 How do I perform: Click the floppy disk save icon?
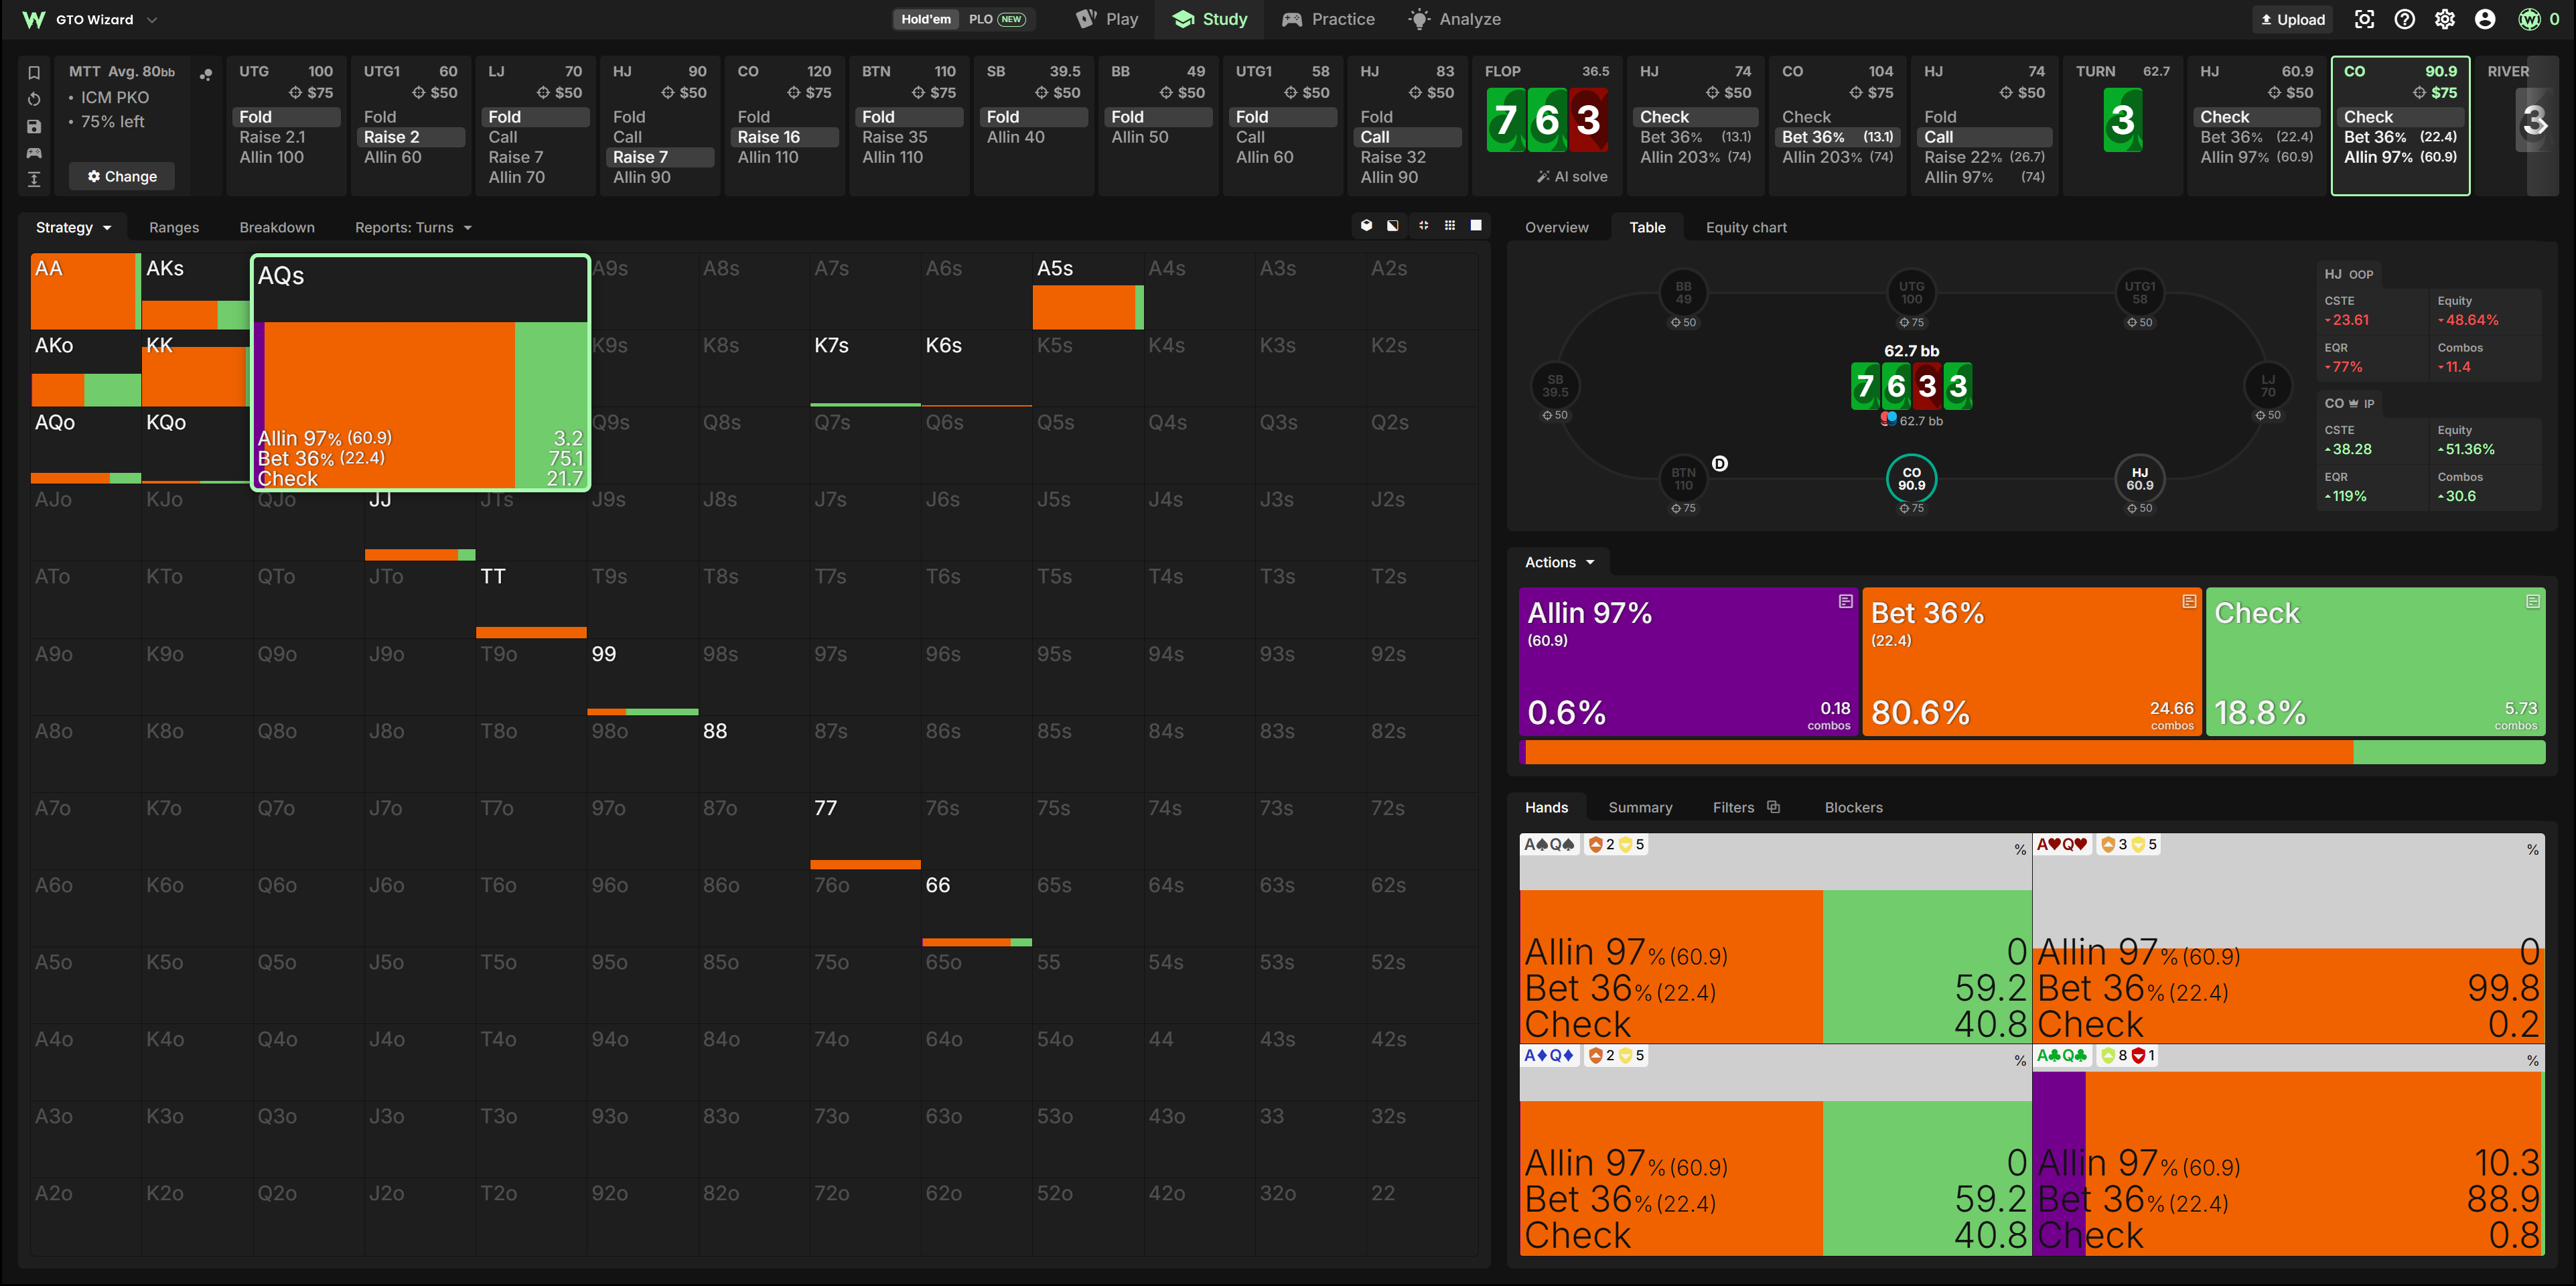click(34, 126)
